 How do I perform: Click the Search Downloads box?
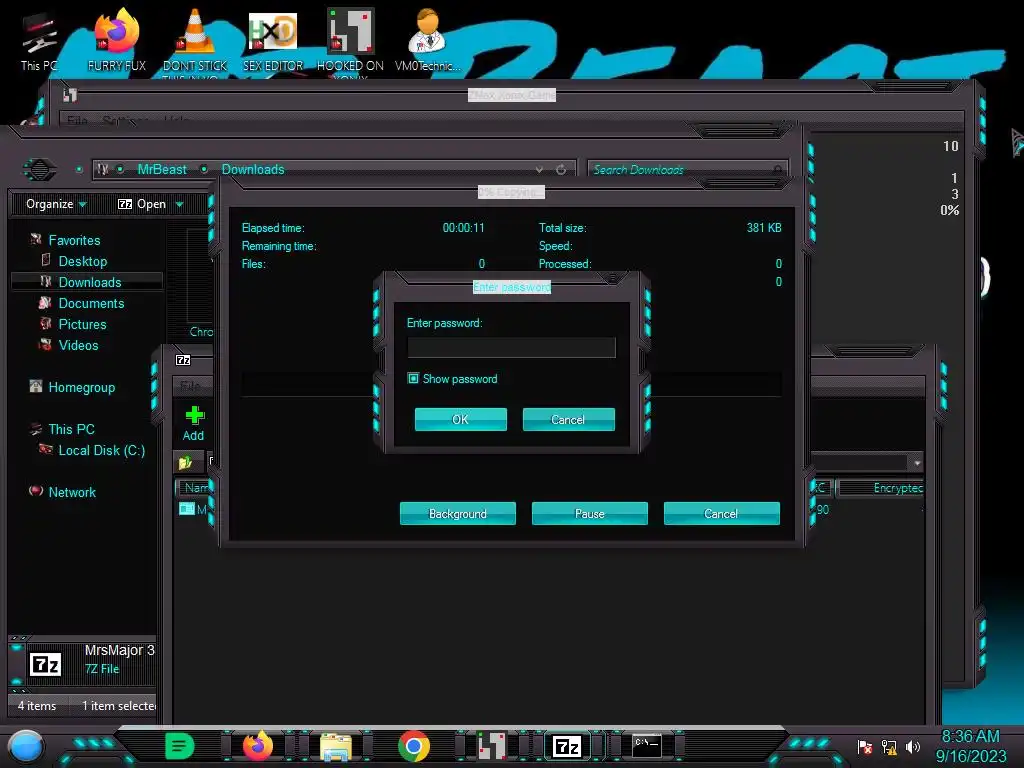687,170
